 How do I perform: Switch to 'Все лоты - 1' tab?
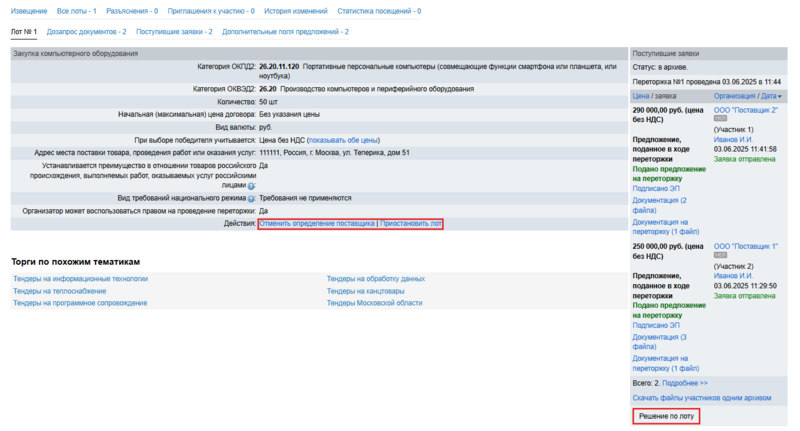pyautogui.click(x=77, y=11)
